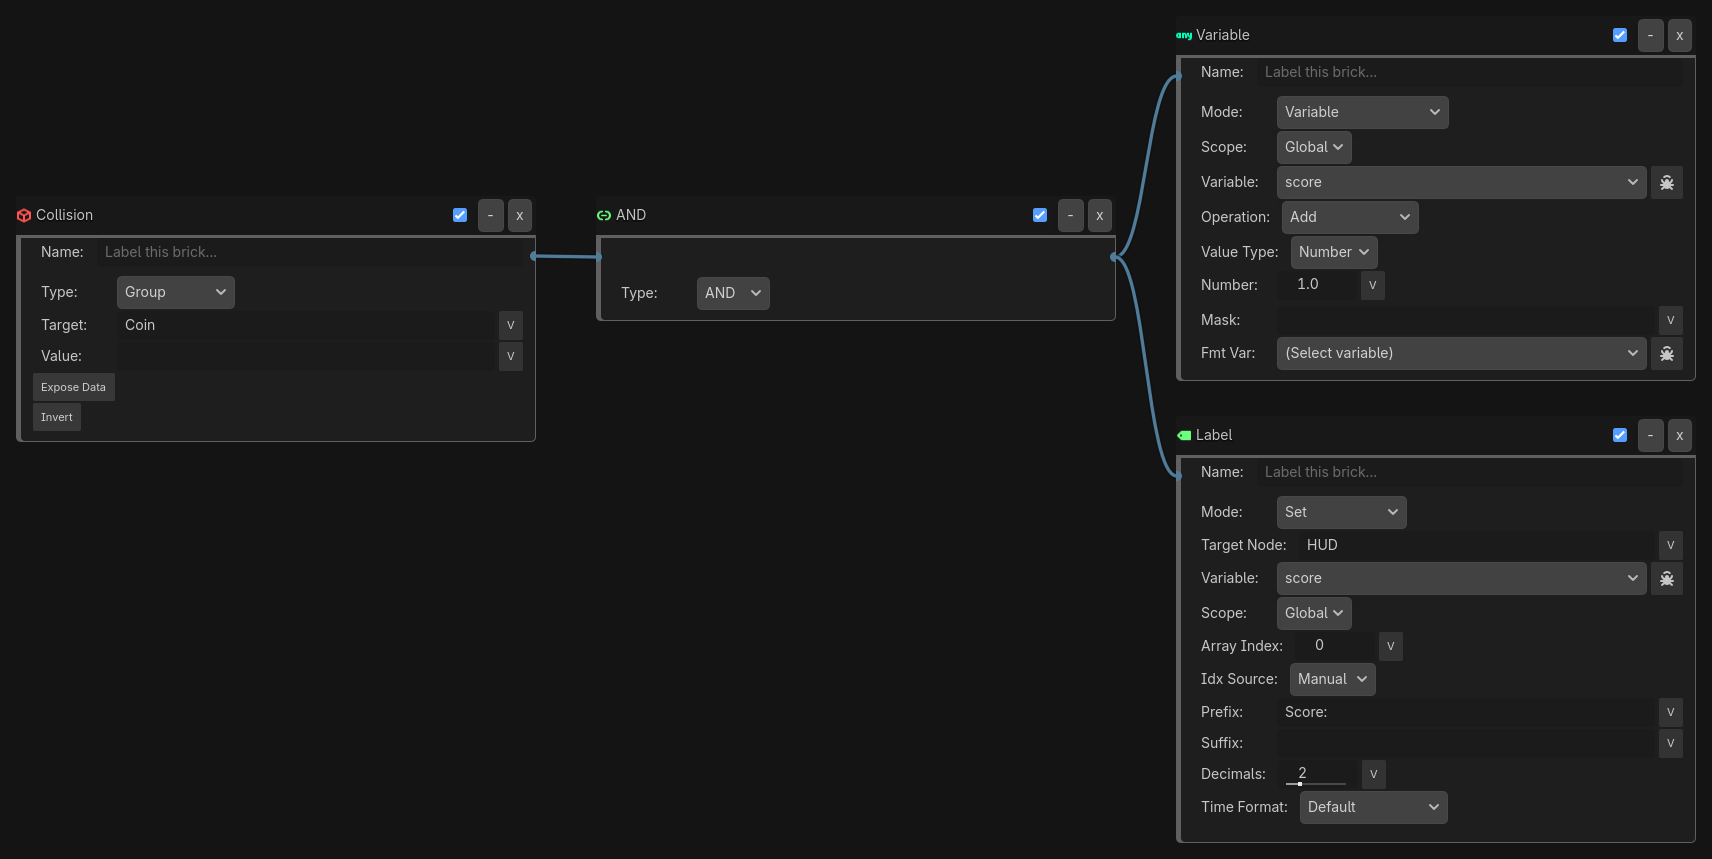Click Variable brick Name input field
Image resolution: width=1712 pixels, height=859 pixels.
click(1470, 72)
